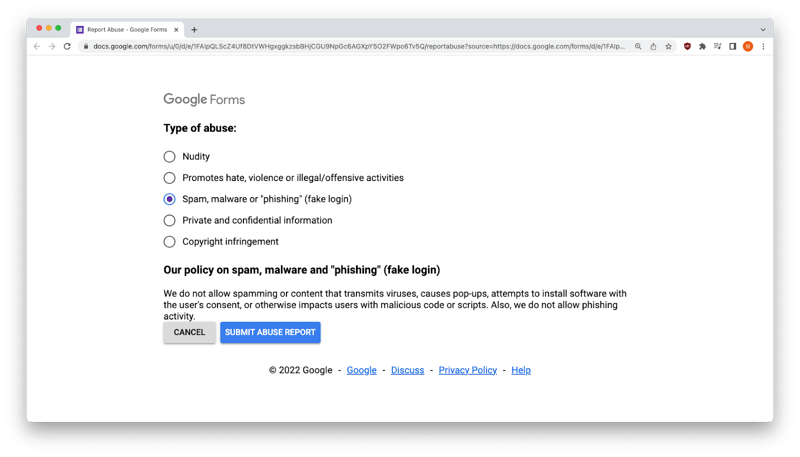Viewport: 800px width, 457px height.
Task: Click the CANCEL button
Action: [x=189, y=332]
